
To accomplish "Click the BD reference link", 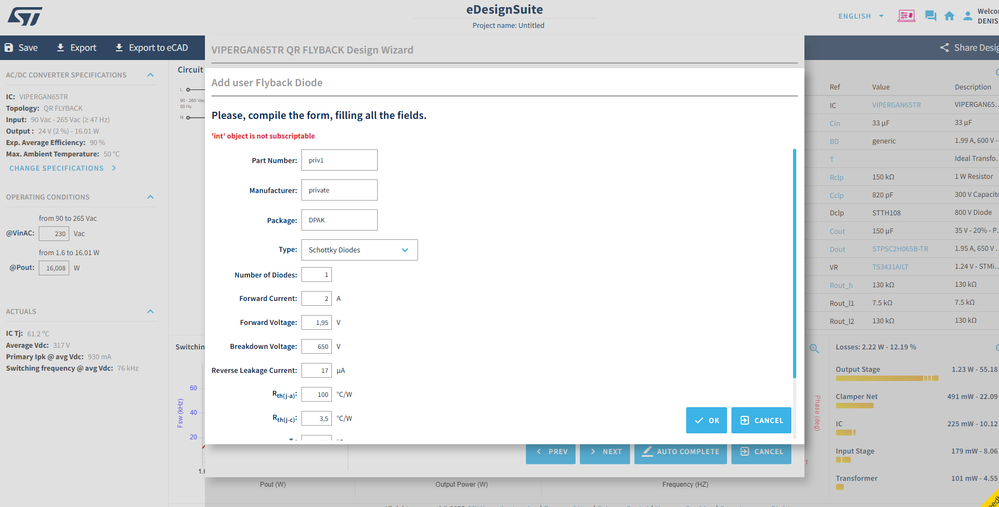I will 834,141.
